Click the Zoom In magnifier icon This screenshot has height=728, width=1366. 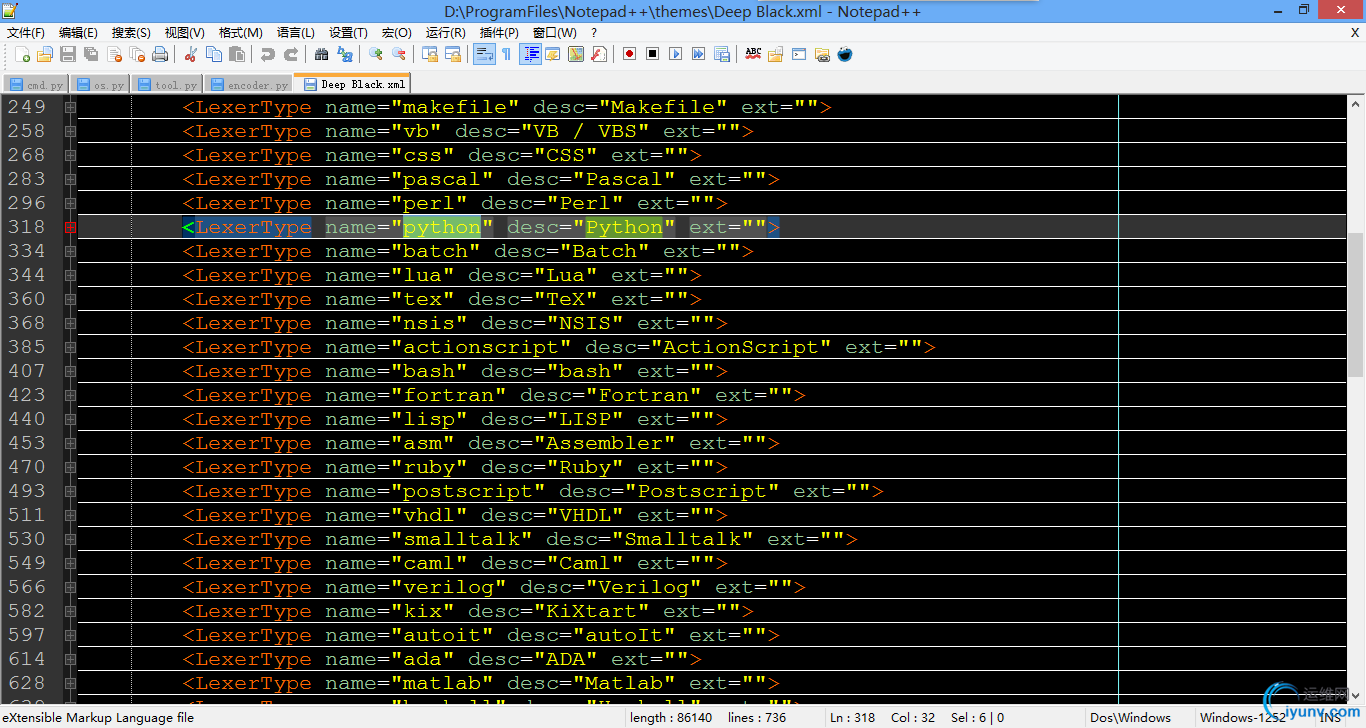click(x=376, y=54)
